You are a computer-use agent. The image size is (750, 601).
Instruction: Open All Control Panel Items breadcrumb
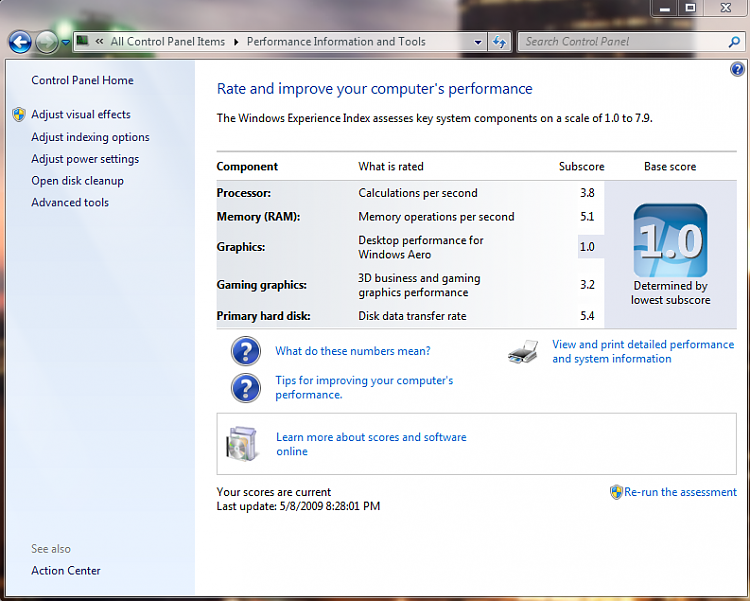coord(167,42)
